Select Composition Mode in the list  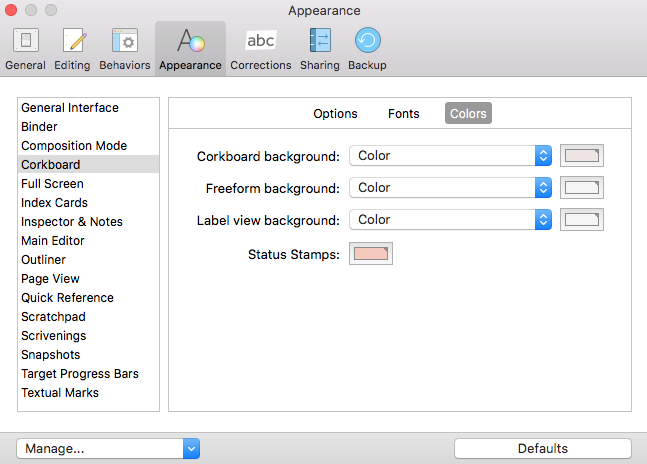(88, 146)
